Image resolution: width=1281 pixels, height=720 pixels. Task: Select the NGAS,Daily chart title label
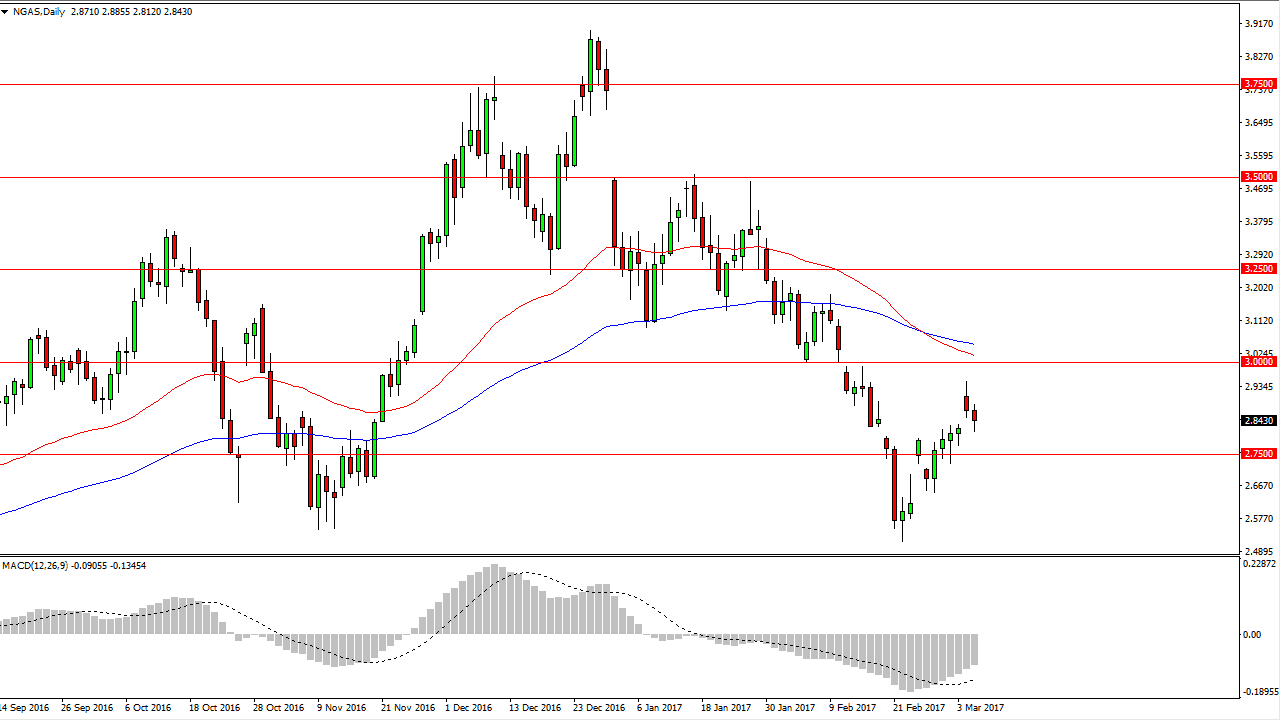pos(37,10)
